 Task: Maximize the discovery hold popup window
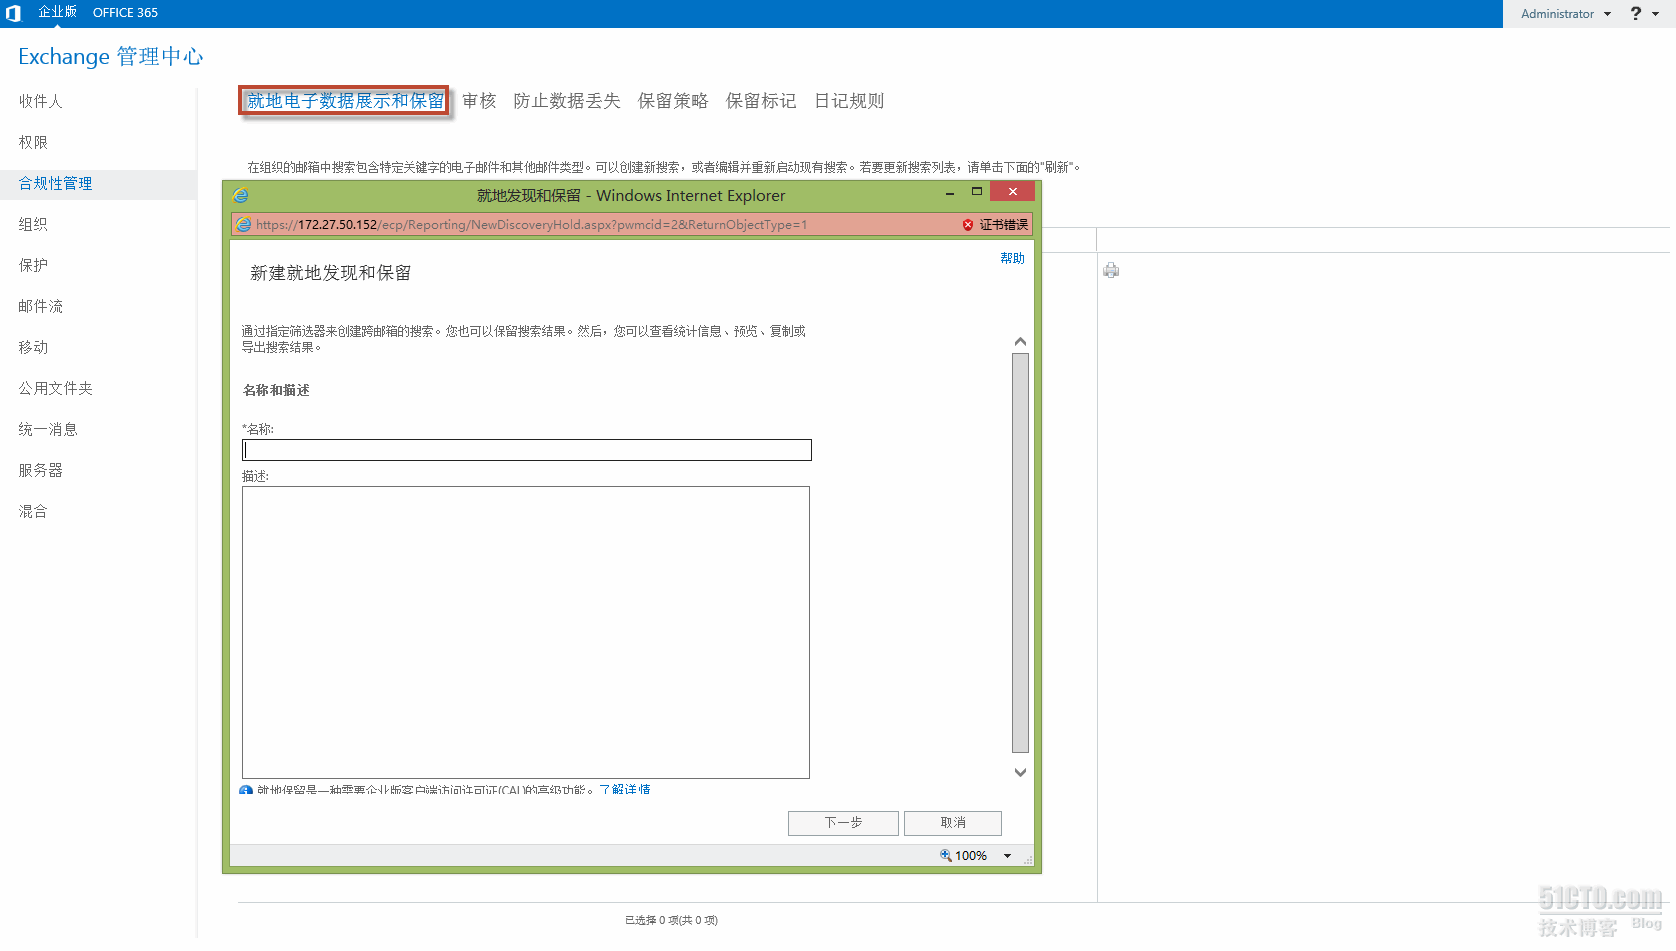pos(977,192)
